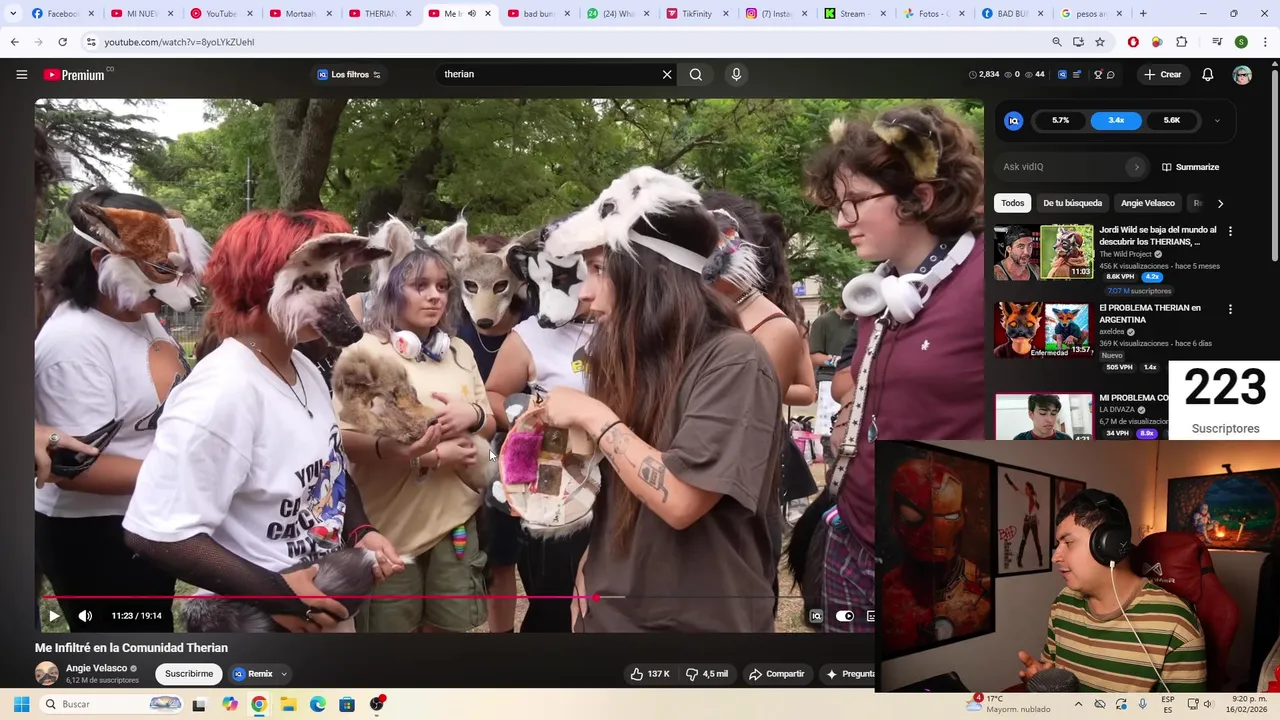The height and width of the screenshot is (720, 1280).
Task: Like the video (137 K)
Action: [x=649, y=674]
